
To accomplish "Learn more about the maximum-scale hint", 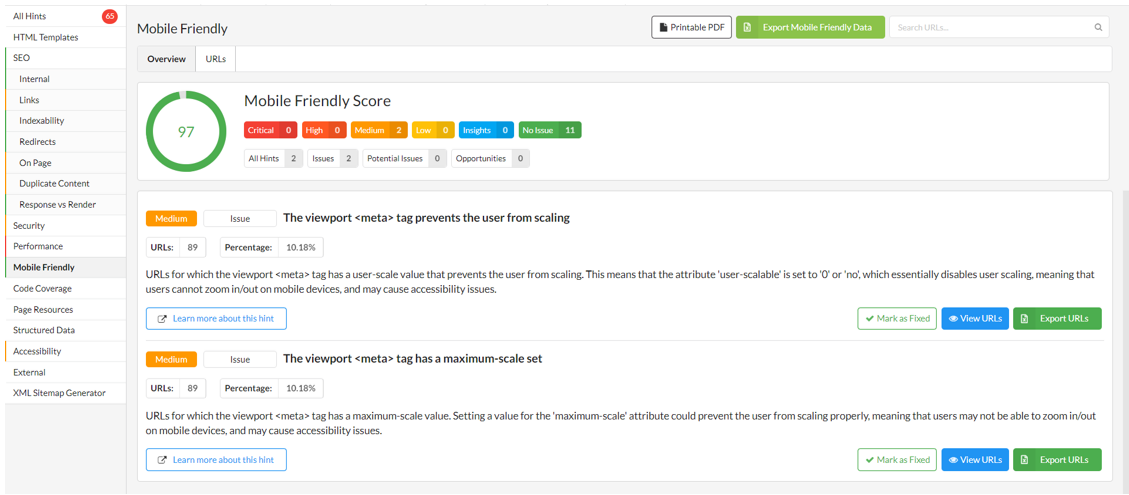I will [216, 460].
